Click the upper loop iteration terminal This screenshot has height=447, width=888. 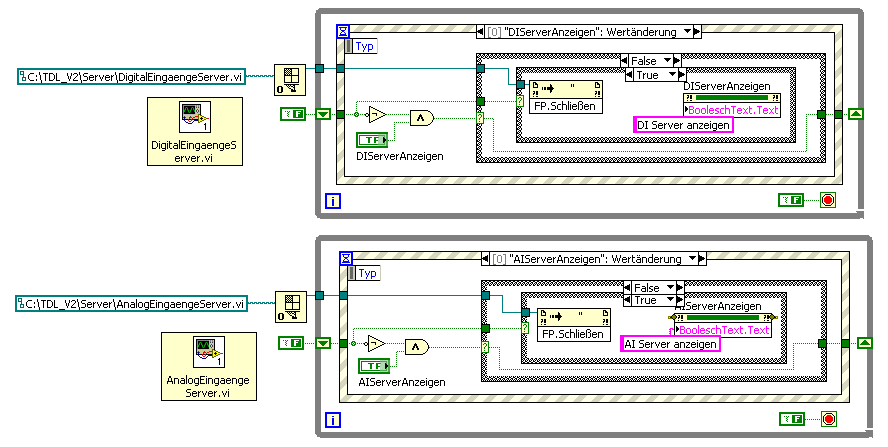333,201
